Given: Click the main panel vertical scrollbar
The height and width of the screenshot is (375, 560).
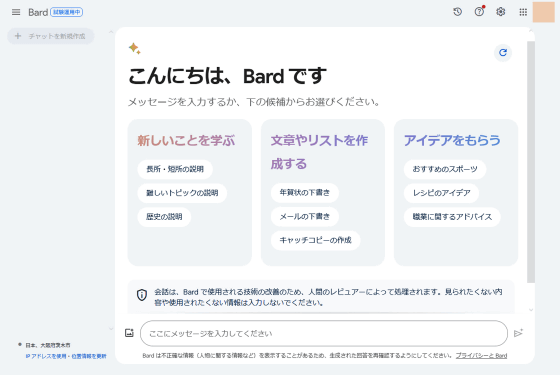Looking at the screenshot, I should point(531,161).
